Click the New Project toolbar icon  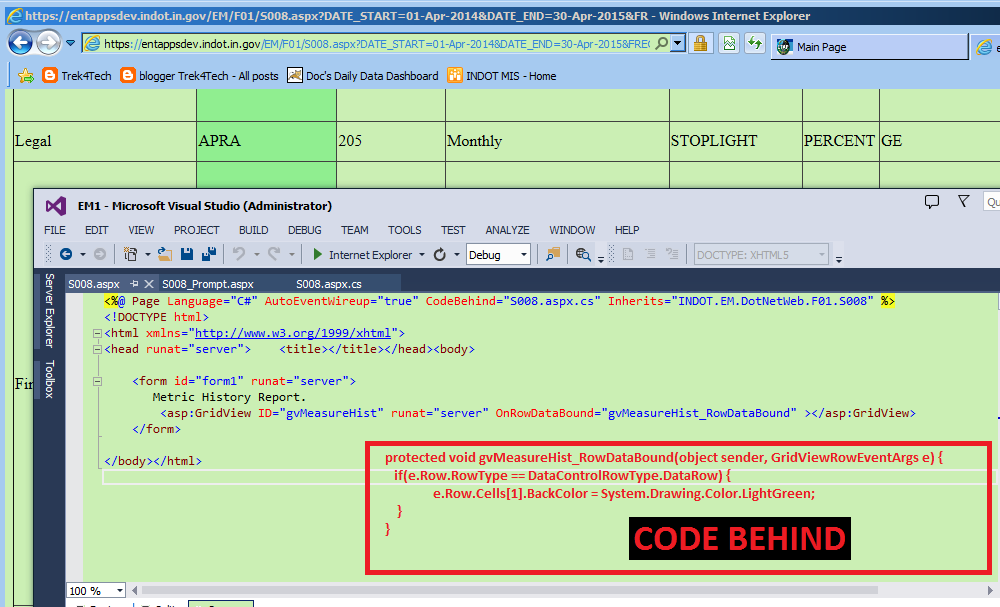[x=130, y=254]
